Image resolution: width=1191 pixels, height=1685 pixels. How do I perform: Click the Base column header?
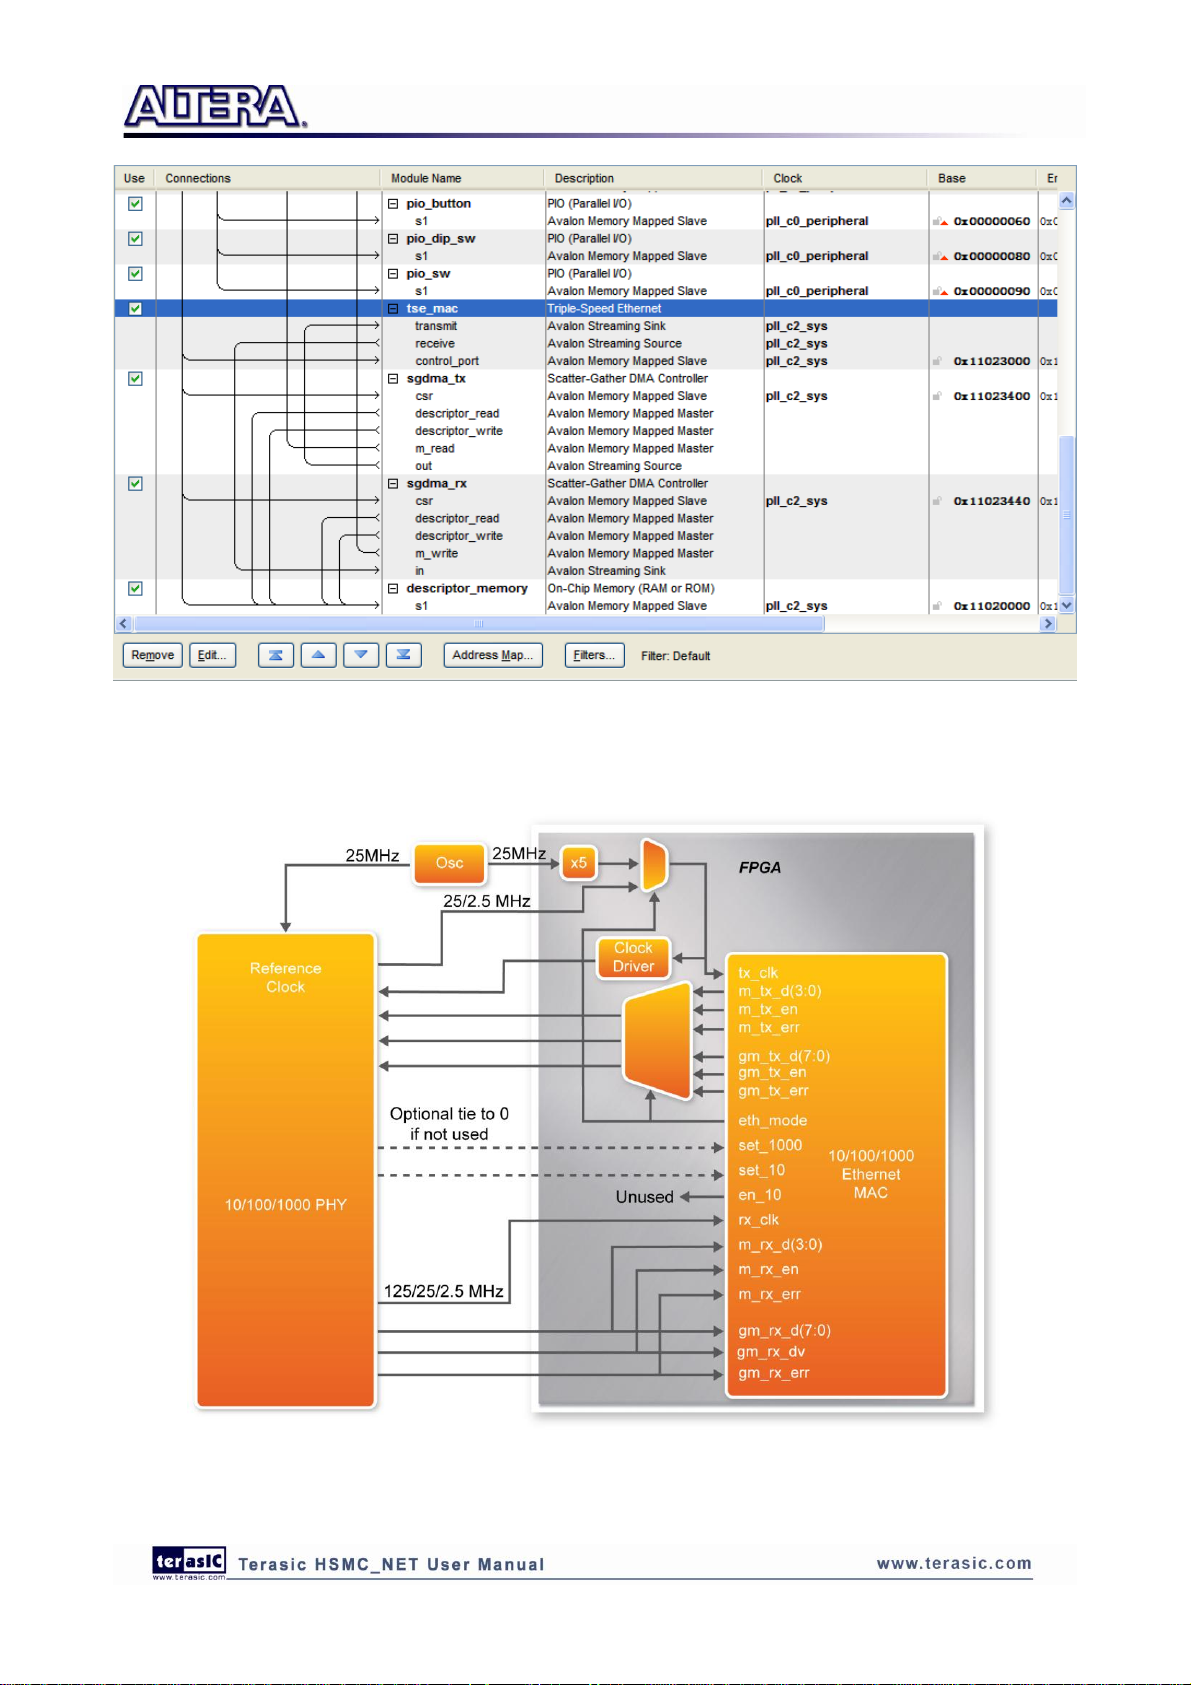pos(981,178)
